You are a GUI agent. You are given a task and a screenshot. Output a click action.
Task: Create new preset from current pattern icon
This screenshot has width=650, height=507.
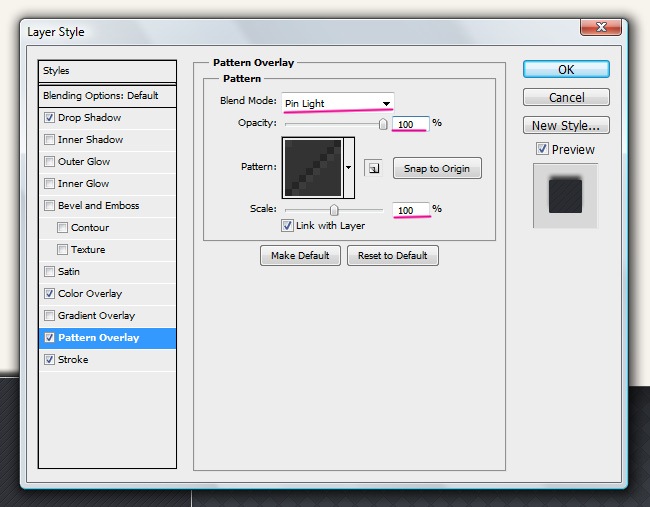point(373,168)
